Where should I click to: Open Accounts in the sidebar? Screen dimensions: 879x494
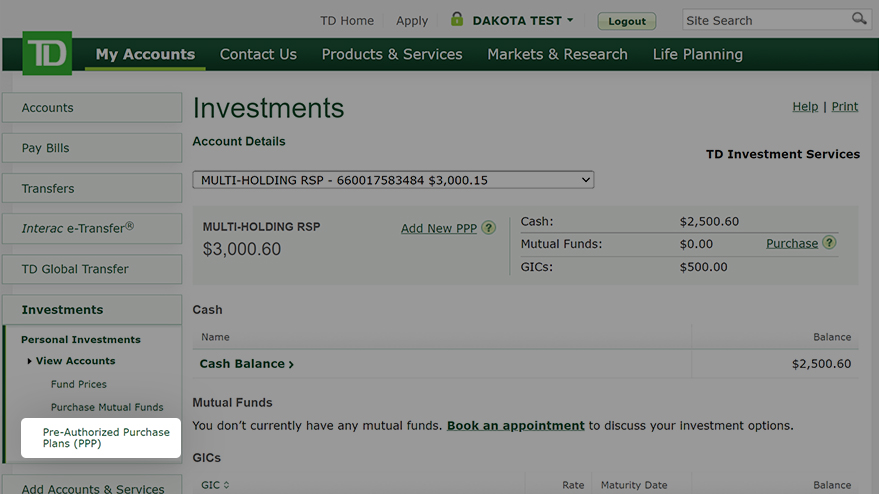point(92,108)
